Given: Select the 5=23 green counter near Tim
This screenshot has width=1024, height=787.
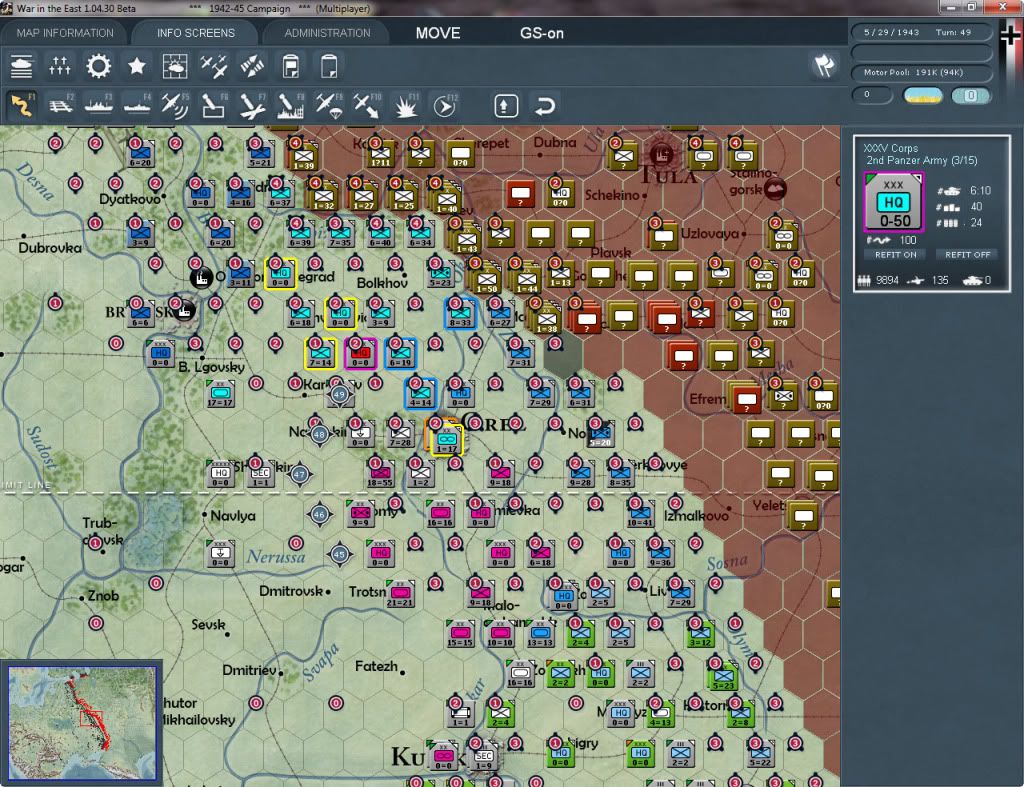Looking at the screenshot, I should point(723,677).
